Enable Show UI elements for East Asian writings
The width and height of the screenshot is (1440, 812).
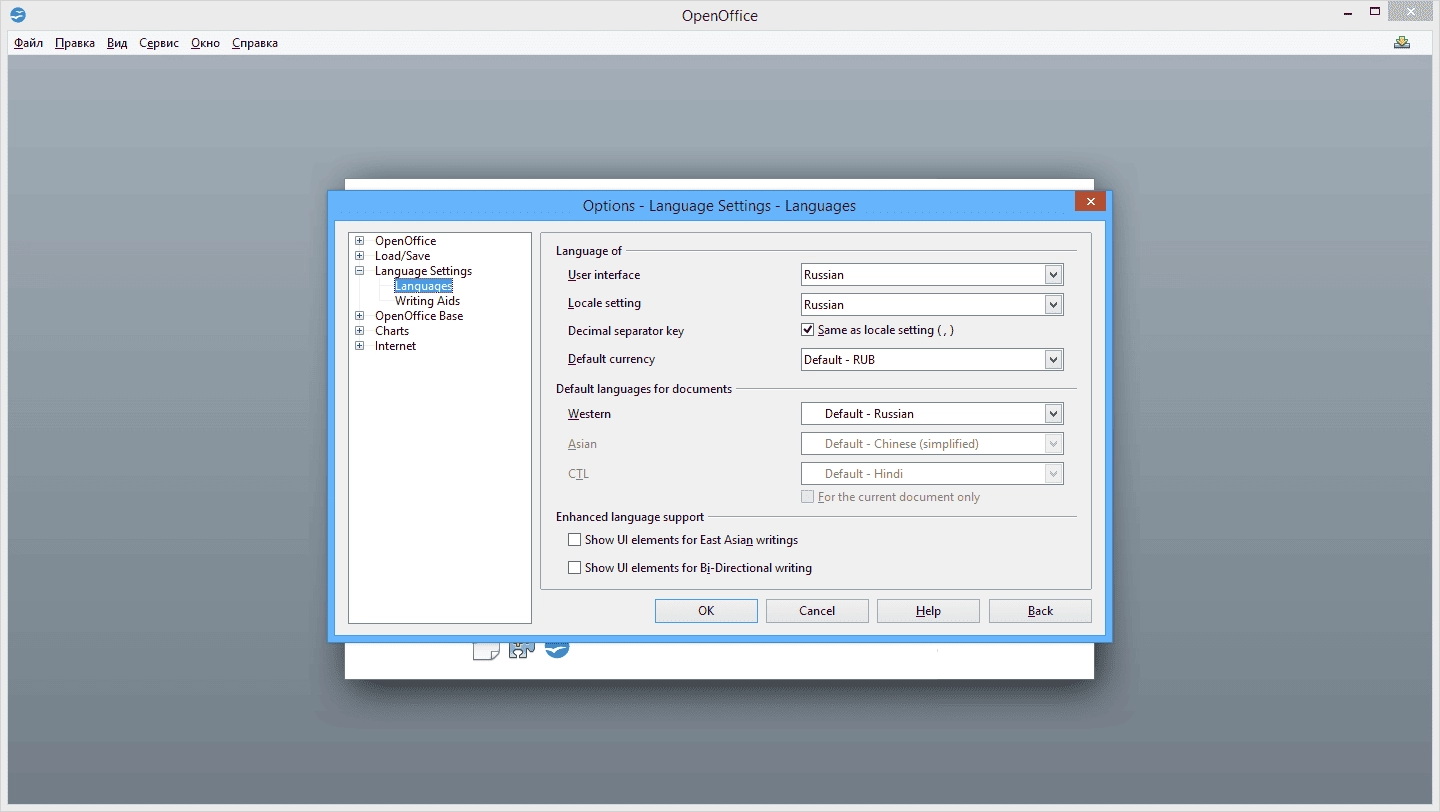[x=574, y=540]
